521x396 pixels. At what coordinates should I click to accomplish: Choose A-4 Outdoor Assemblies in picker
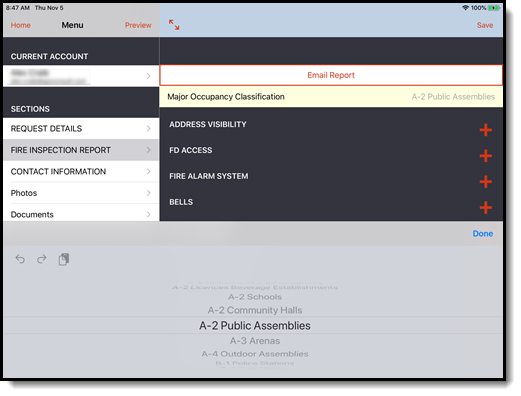pyautogui.click(x=255, y=354)
